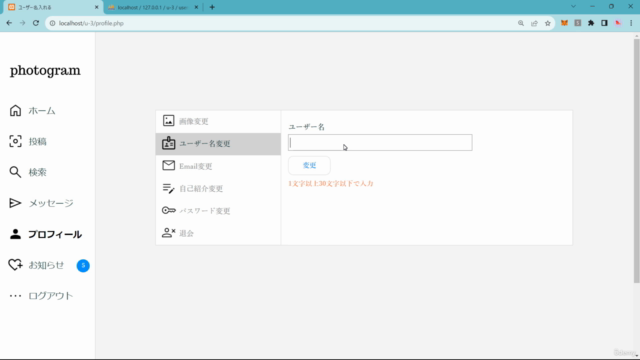
Task: Open the パスワード変更 settings menu item
Action: (218, 211)
